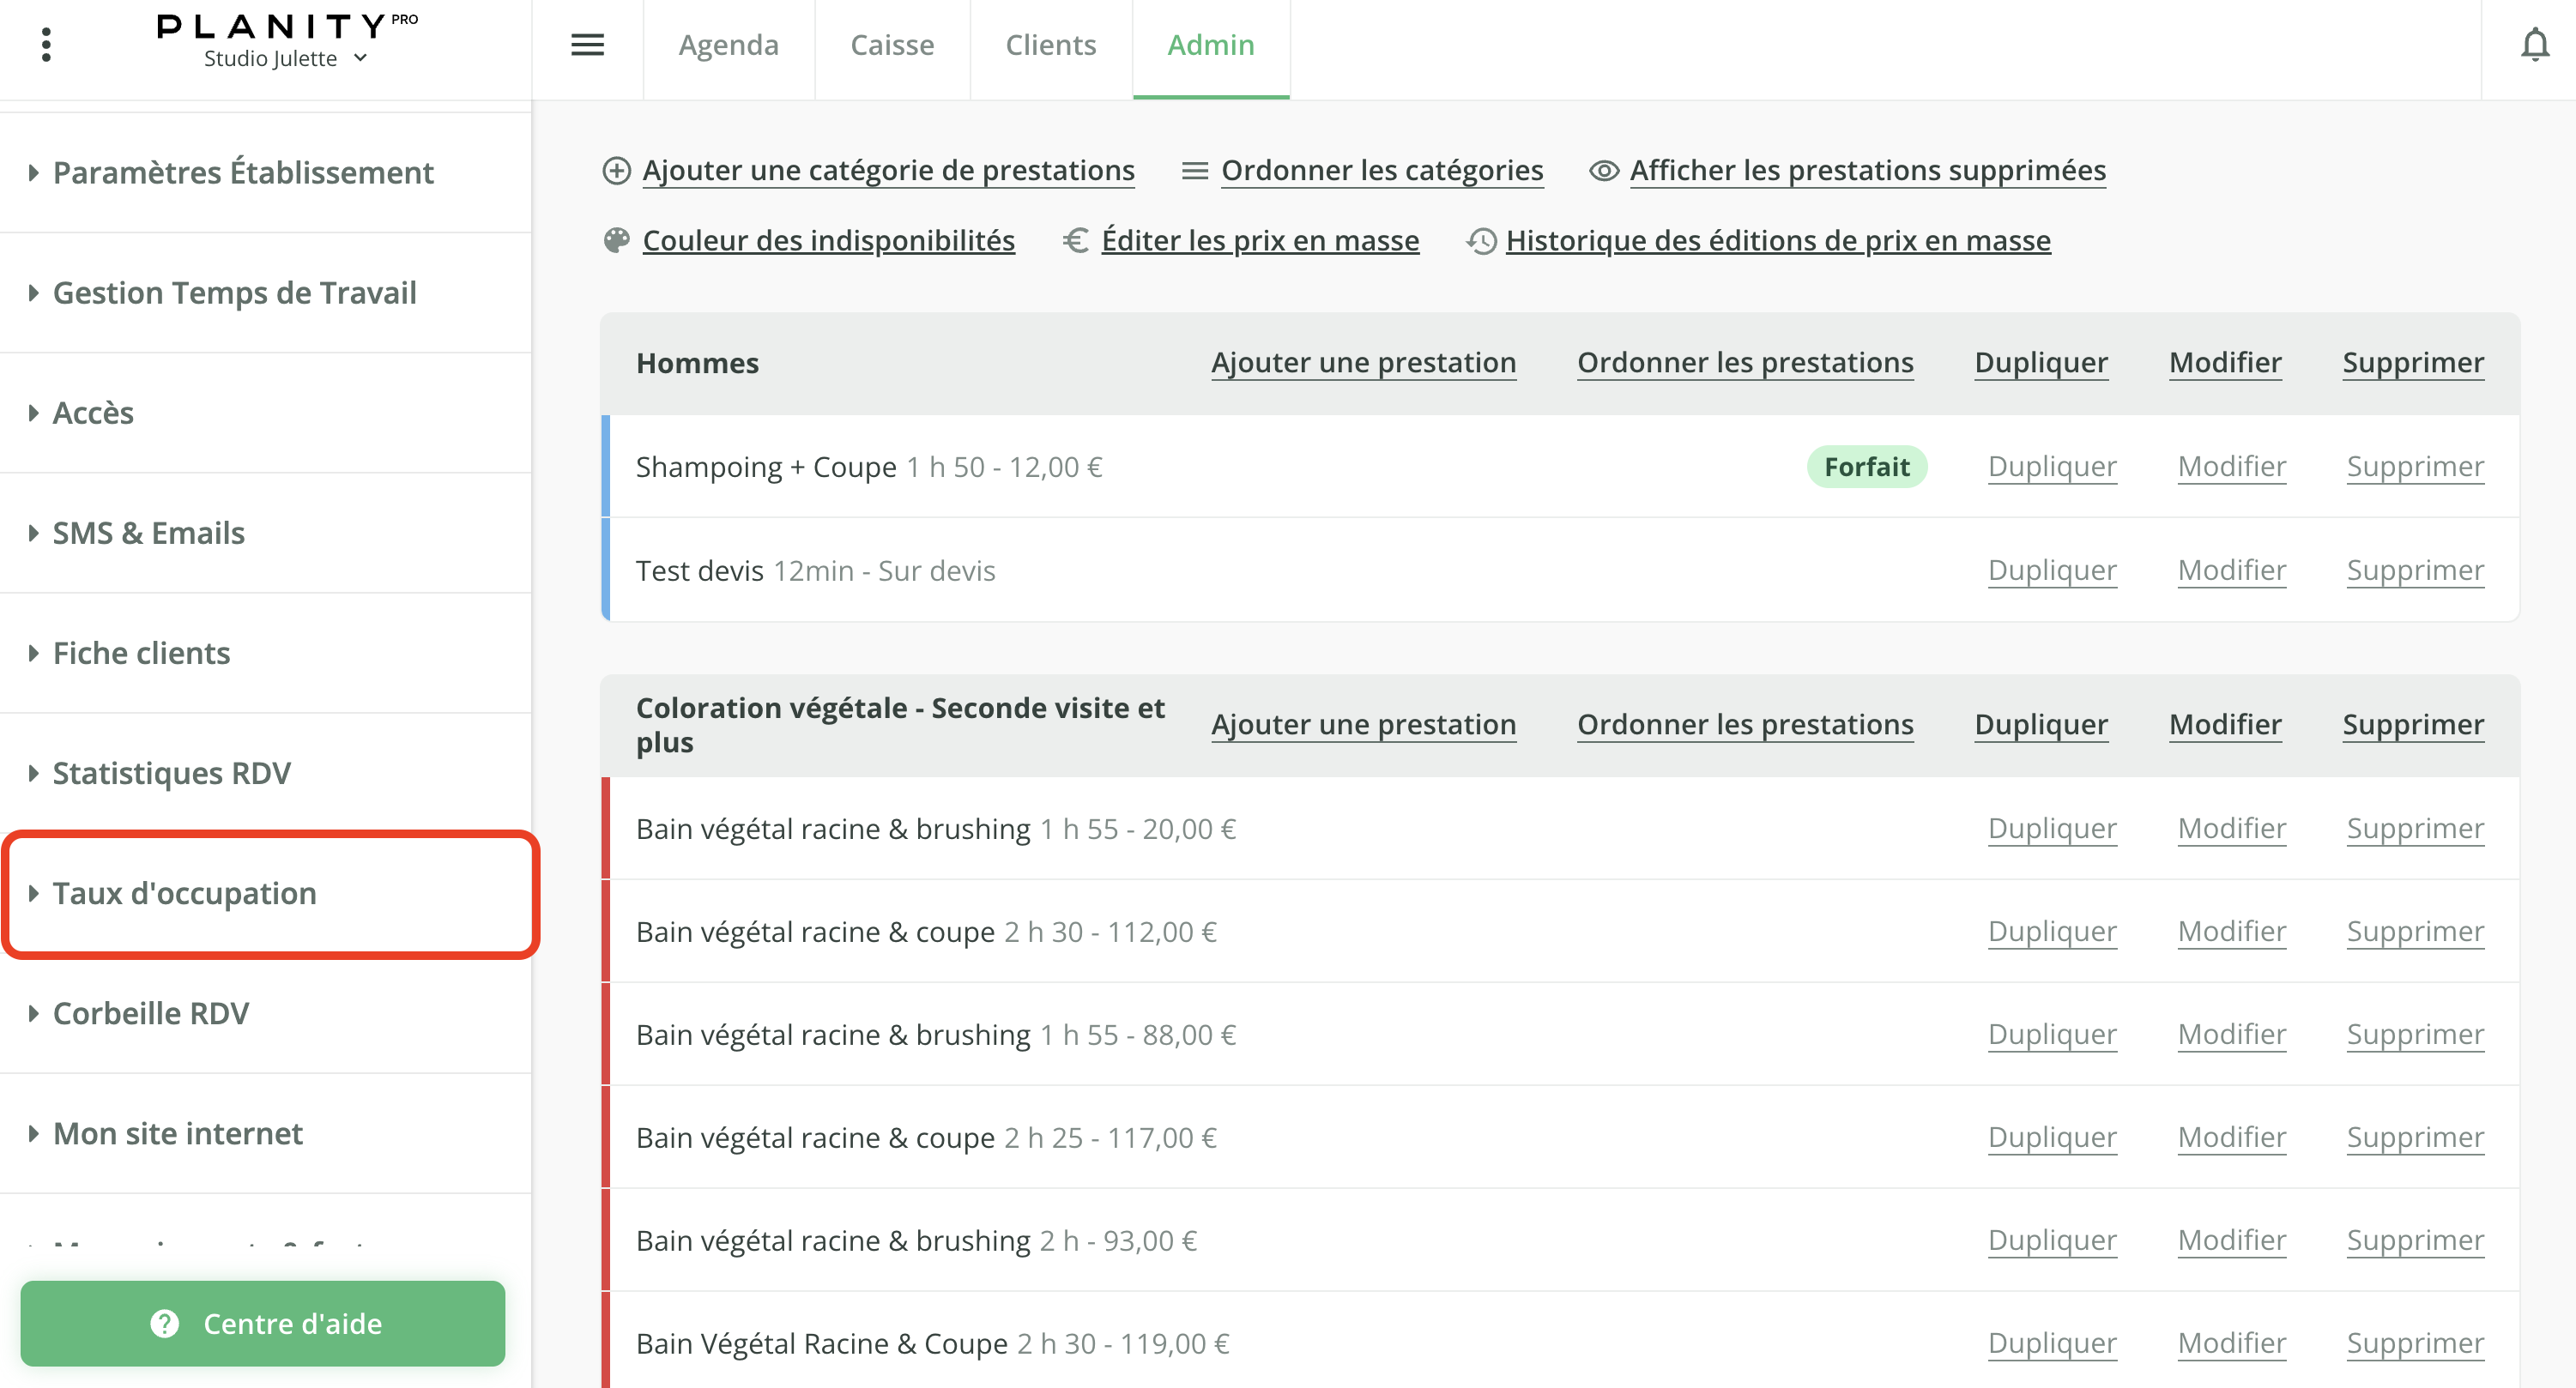Click the euro icon for Éditer les prix en masse

1075,240
